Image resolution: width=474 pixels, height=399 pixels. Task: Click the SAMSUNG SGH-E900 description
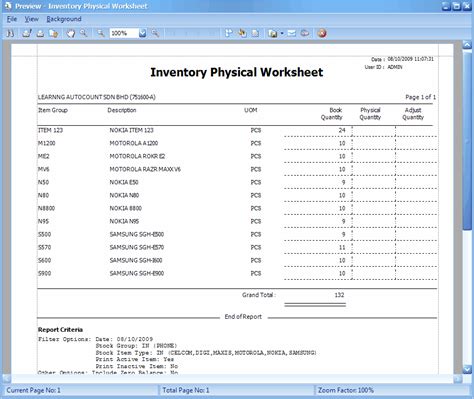[137, 273]
